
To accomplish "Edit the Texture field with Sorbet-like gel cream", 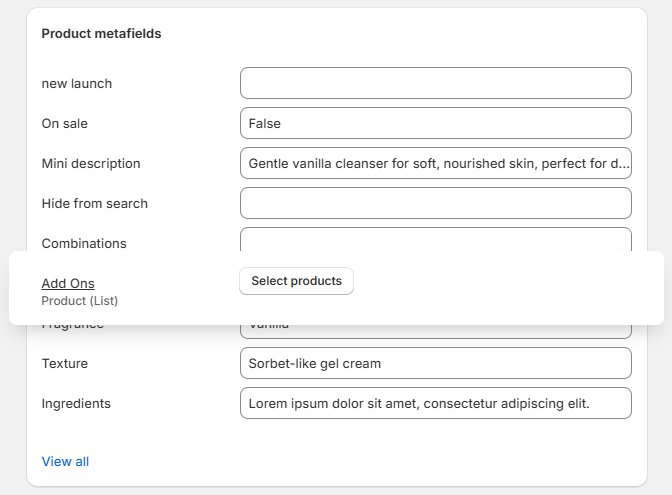I will (435, 363).
